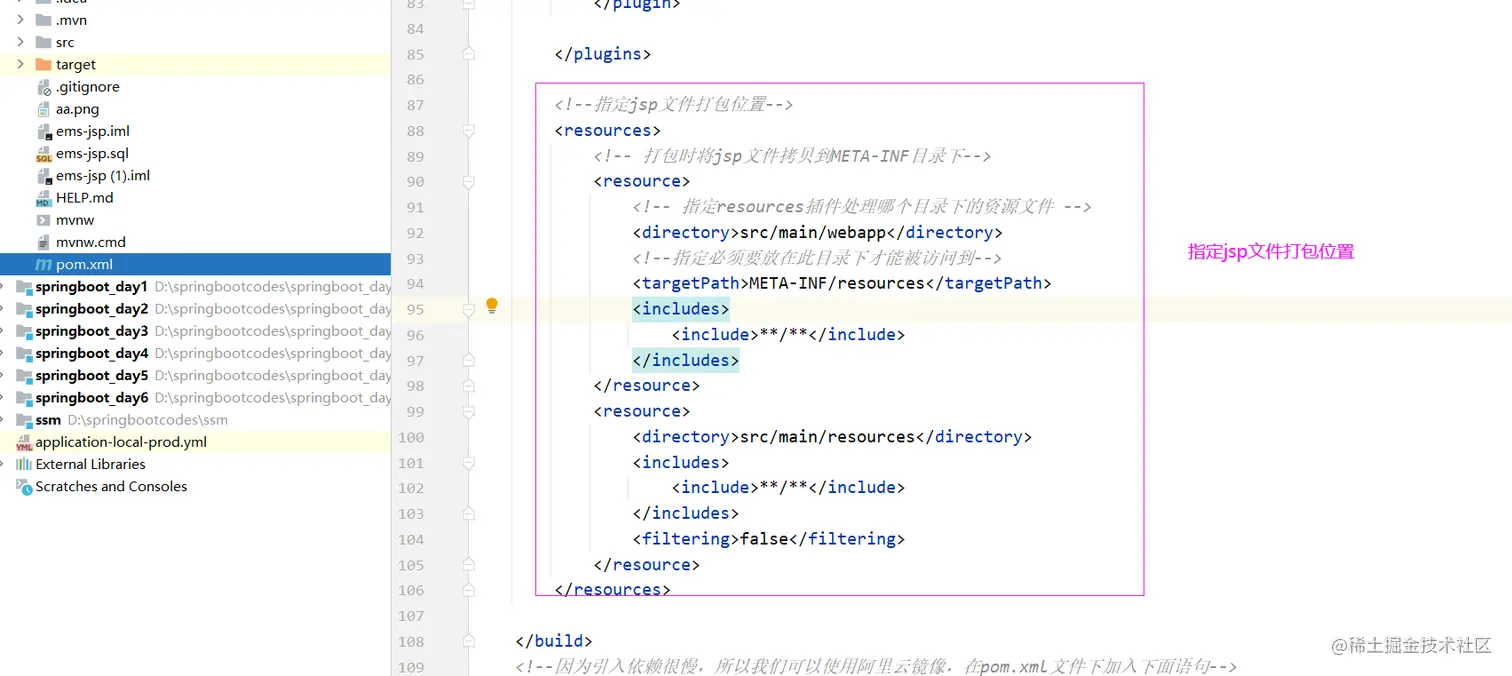Click line number 107 in the gutter
The image size is (1512, 676).
[411, 616]
